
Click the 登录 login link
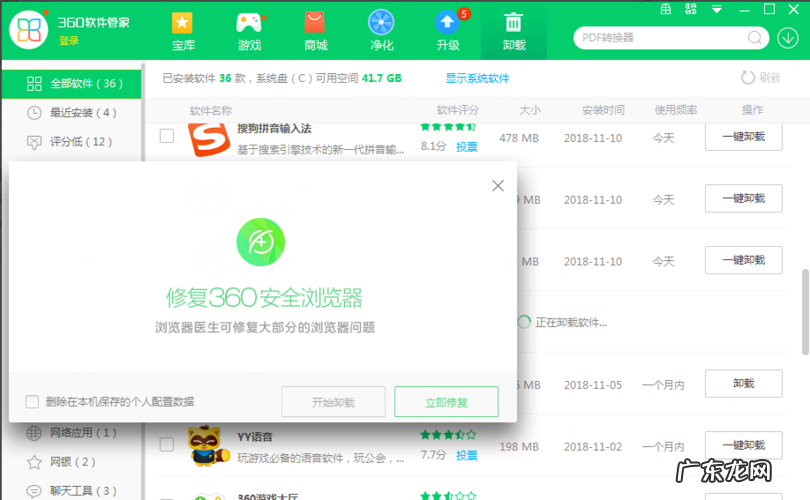[69, 41]
